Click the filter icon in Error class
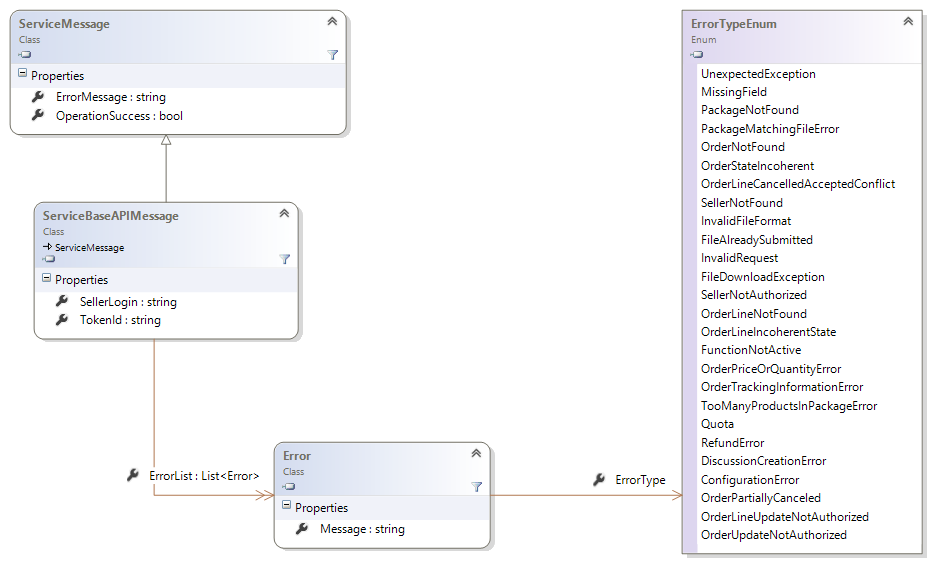The width and height of the screenshot is (931, 562). (x=477, y=487)
